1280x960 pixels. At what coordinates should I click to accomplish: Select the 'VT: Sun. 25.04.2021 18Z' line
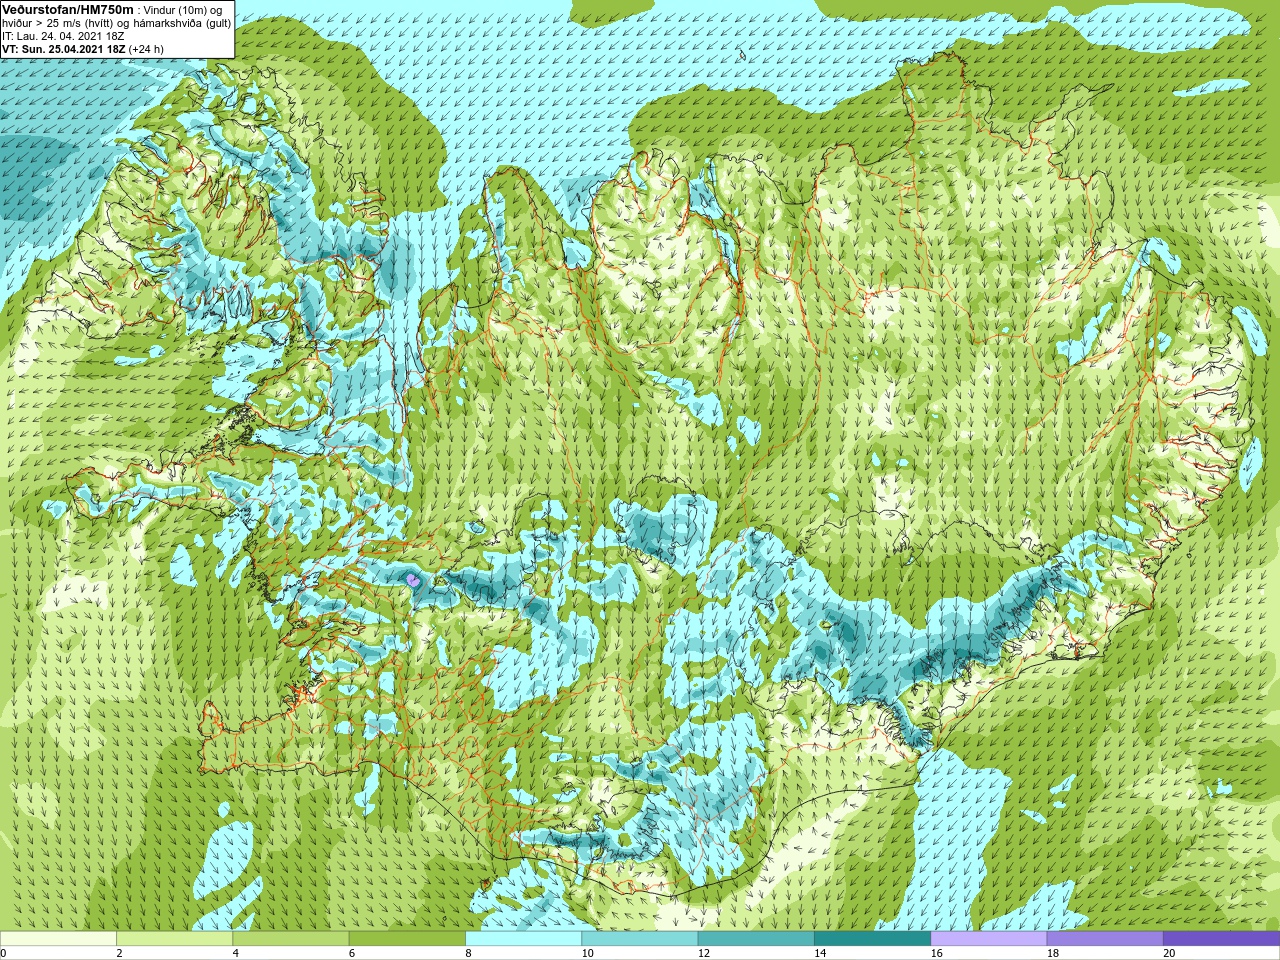pyautogui.click(x=63, y=49)
